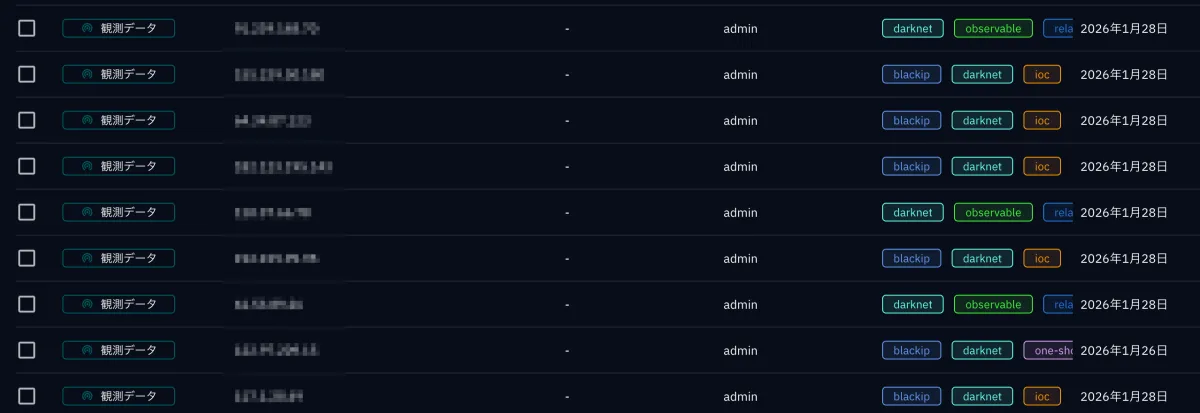Image resolution: width=1200 pixels, height=413 pixels.
Task: Check the checkbox in the first row
Action: point(27,28)
